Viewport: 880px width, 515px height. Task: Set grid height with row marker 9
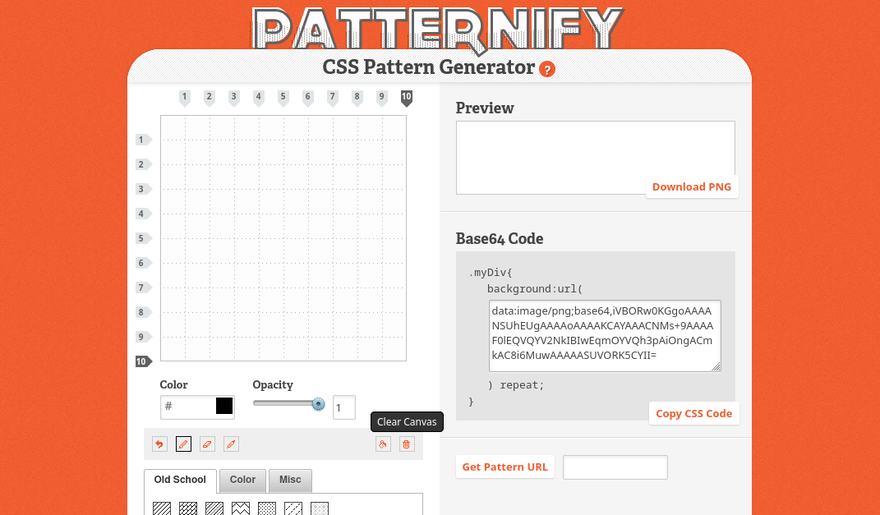pyautogui.click(x=144, y=337)
